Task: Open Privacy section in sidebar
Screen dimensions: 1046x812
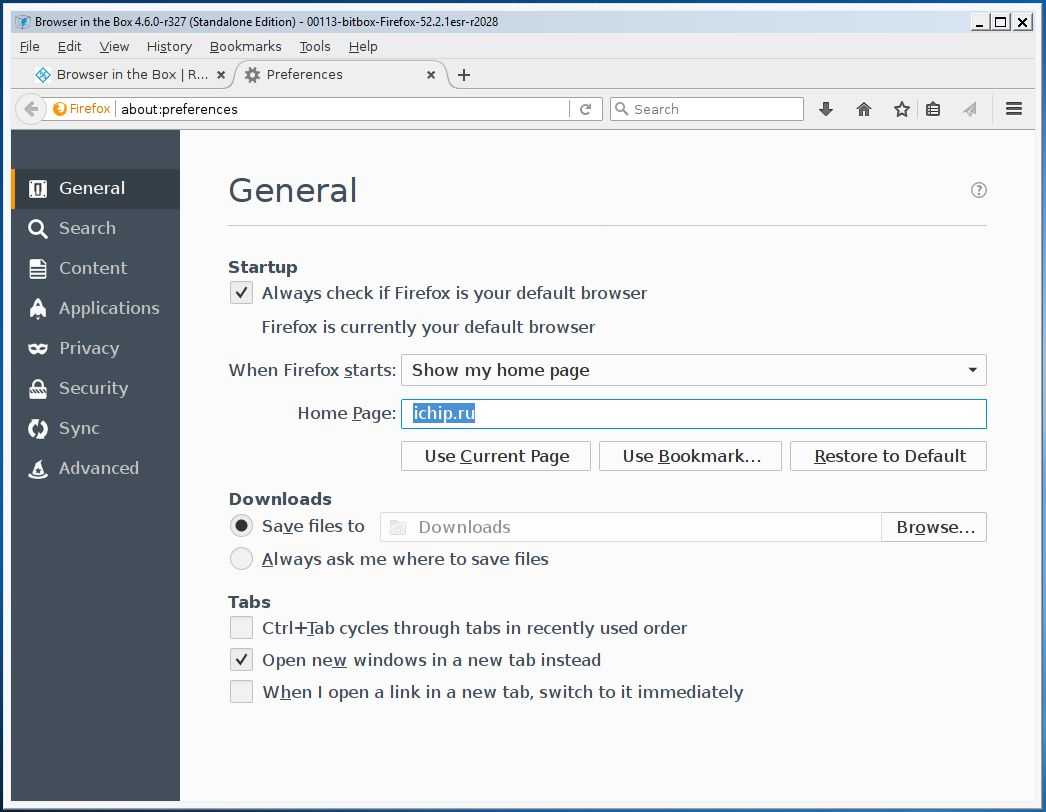Action: click(88, 348)
